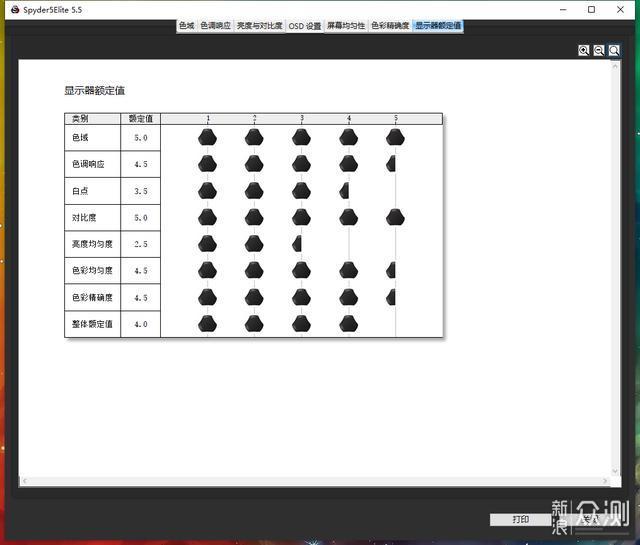
Task: Click the zoom out magnifier icon
Action: (x=599, y=50)
